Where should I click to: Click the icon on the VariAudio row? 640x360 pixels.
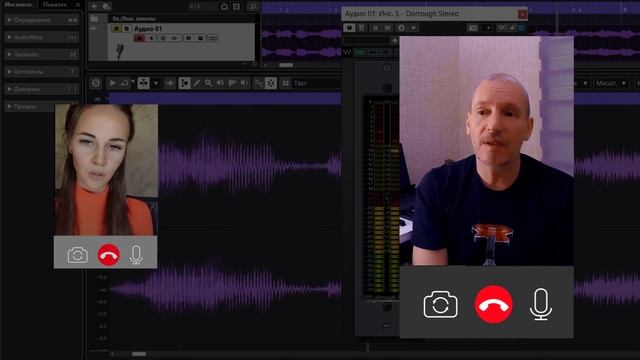pyautogui.click(x=73, y=54)
